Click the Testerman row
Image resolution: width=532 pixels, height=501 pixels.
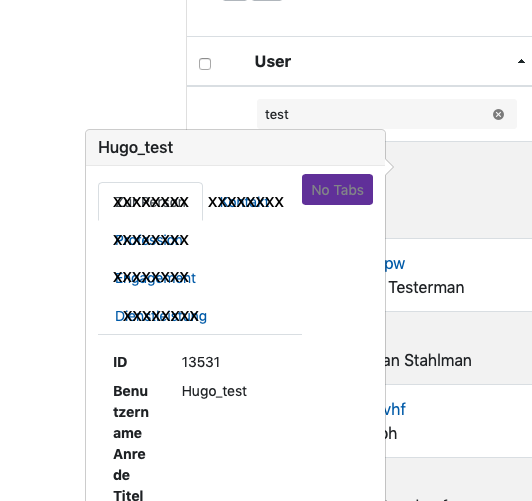point(459,275)
